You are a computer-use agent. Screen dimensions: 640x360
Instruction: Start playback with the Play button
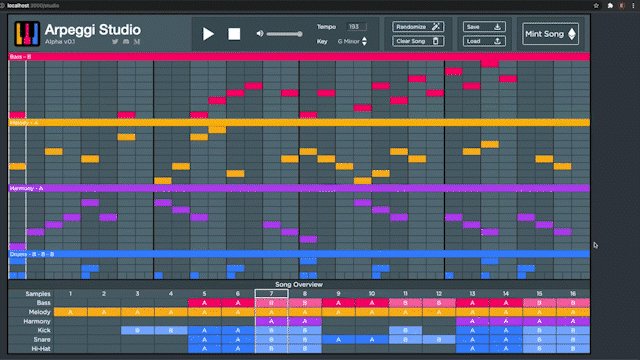208,34
